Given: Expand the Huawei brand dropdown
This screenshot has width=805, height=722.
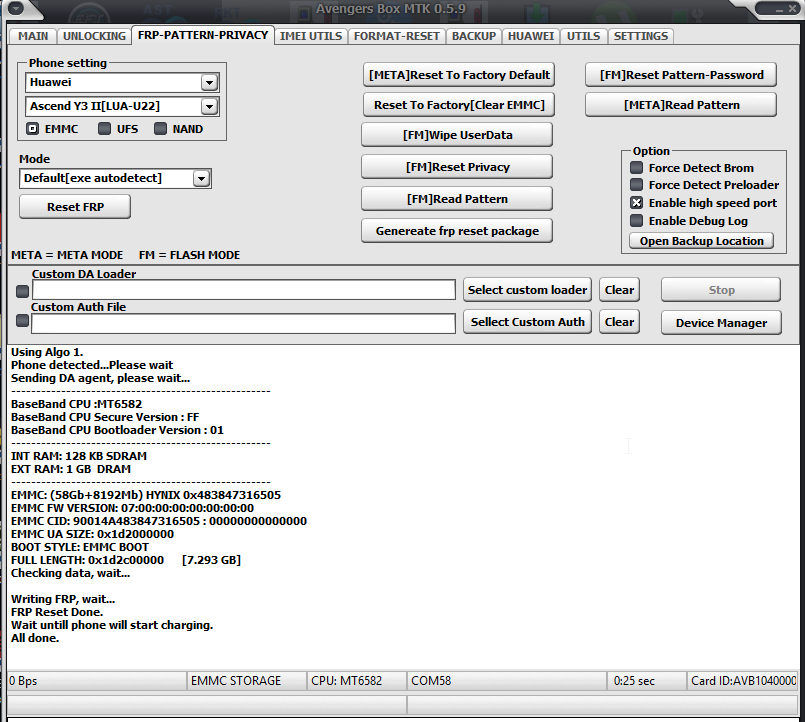Looking at the screenshot, I should point(209,83).
